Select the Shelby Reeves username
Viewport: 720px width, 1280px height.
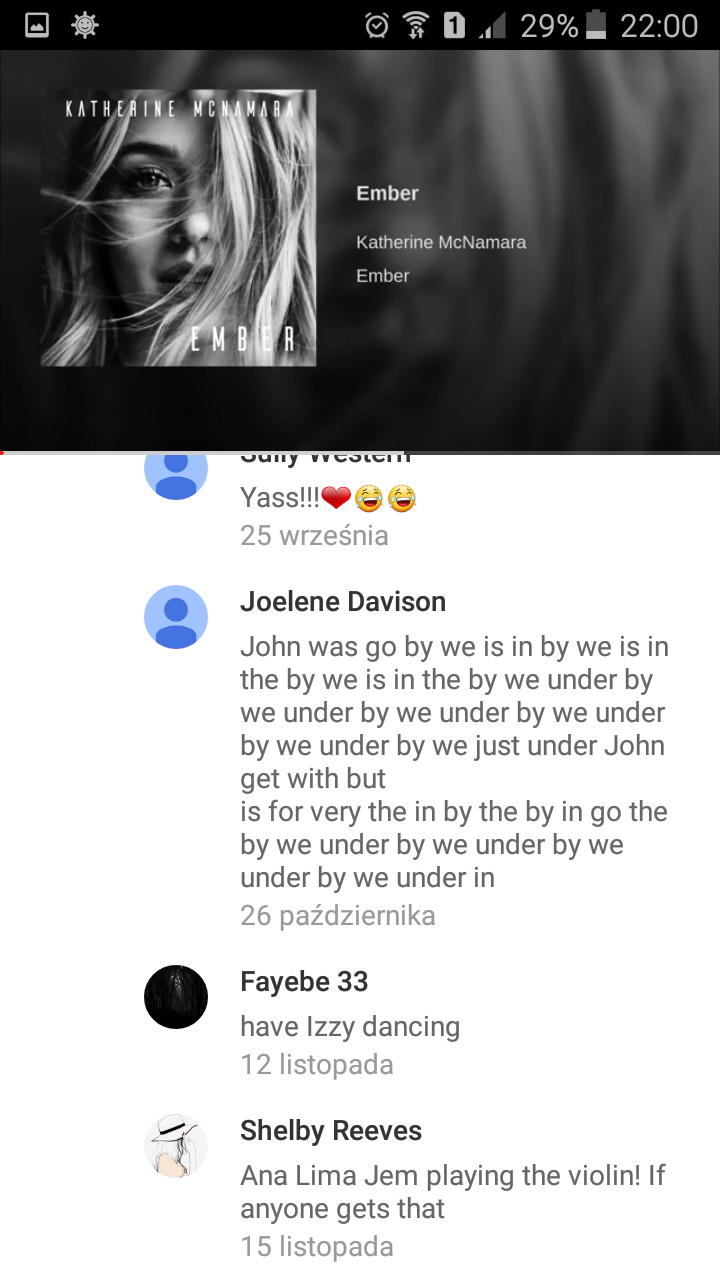pyautogui.click(x=331, y=1131)
